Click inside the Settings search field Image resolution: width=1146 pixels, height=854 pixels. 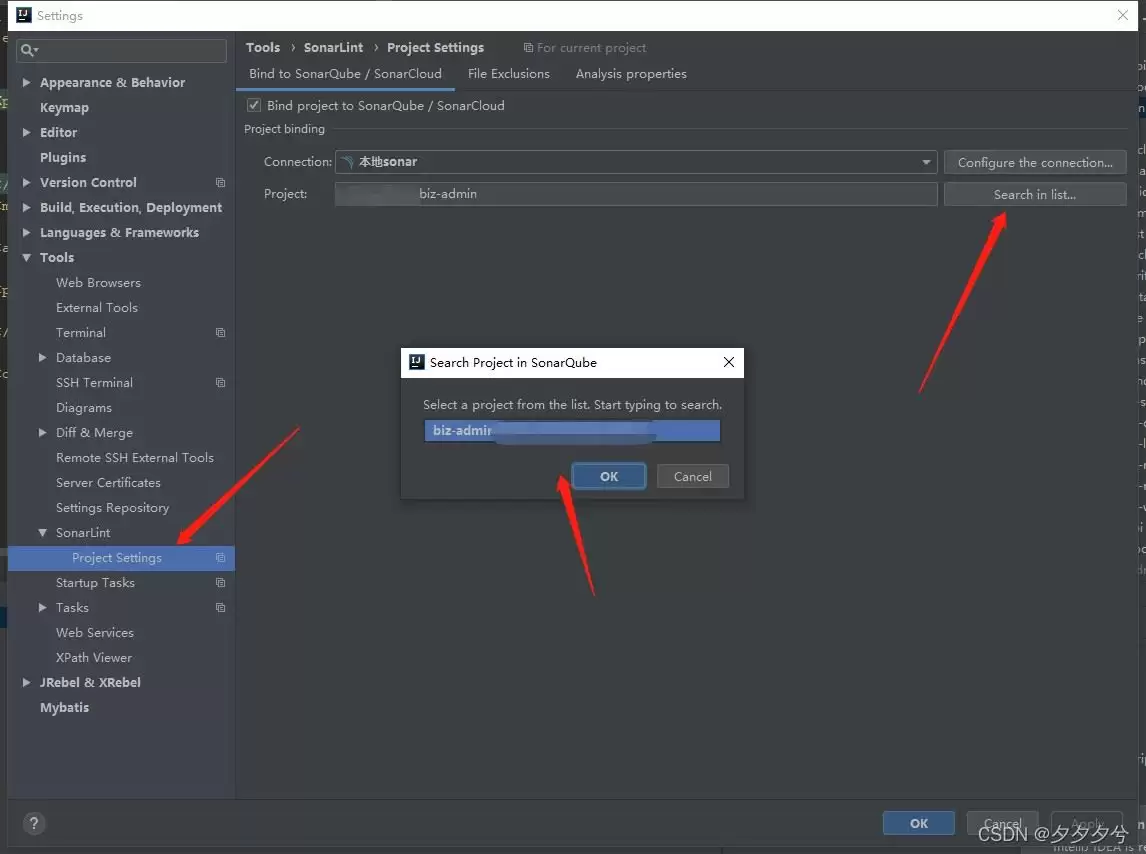click(x=121, y=50)
